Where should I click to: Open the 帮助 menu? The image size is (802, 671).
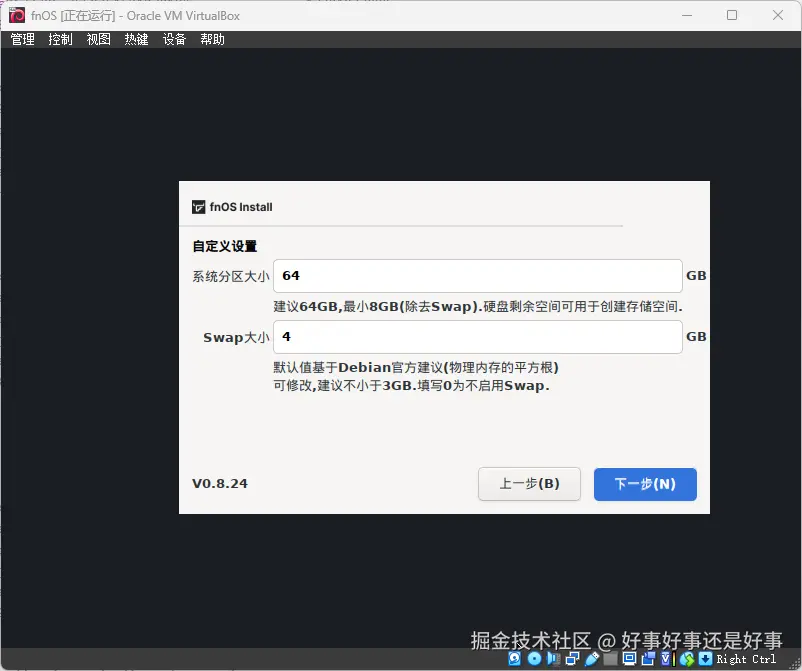[x=212, y=39]
